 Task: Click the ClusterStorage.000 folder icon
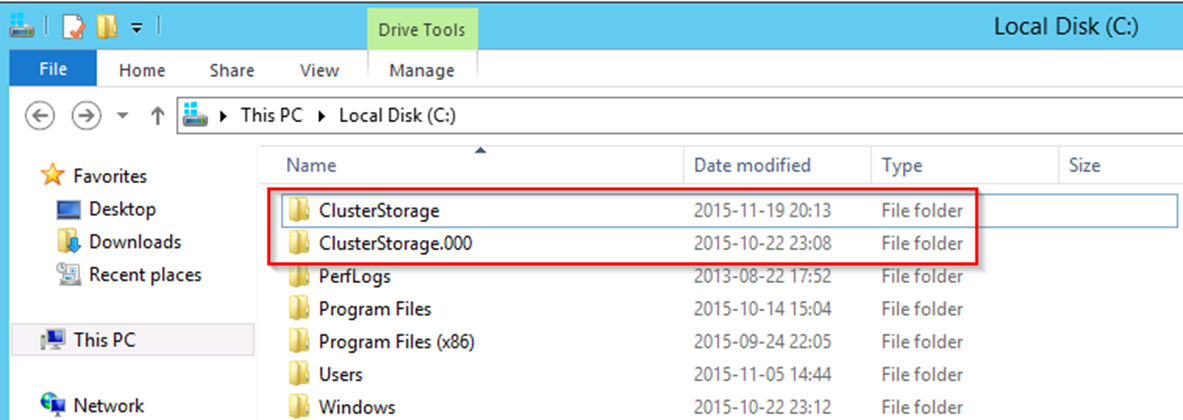point(300,243)
